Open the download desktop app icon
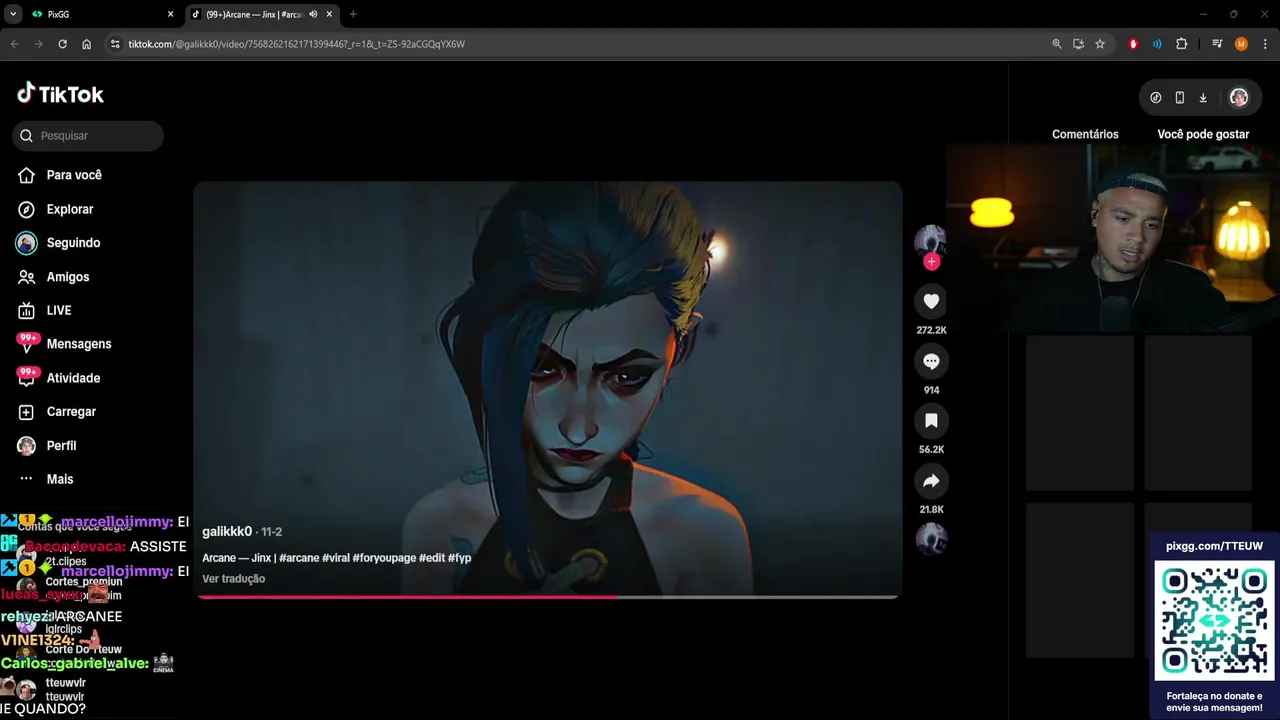This screenshot has height=720, width=1280. [x=1203, y=97]
